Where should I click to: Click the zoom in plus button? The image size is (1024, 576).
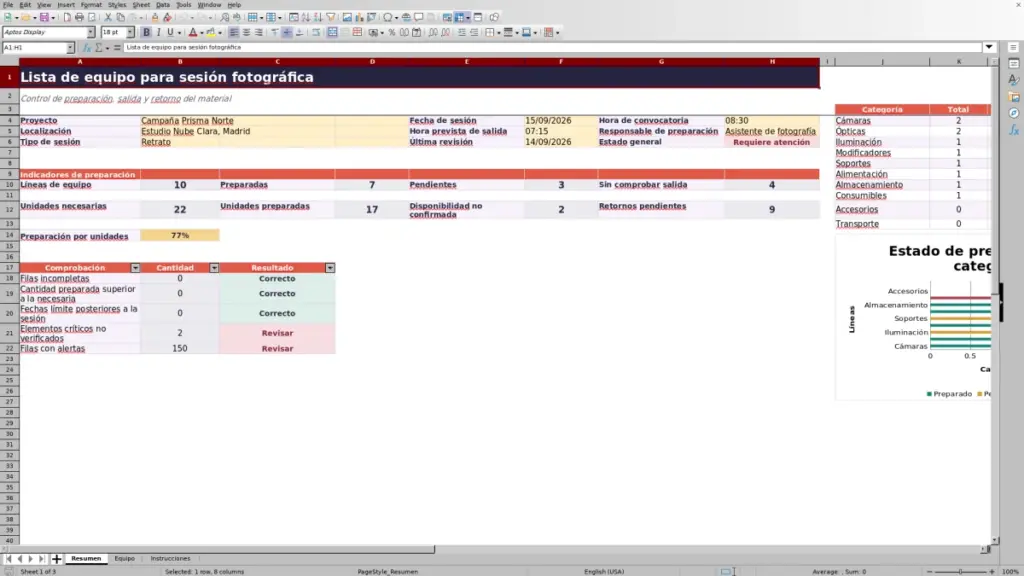pos(992,572)
